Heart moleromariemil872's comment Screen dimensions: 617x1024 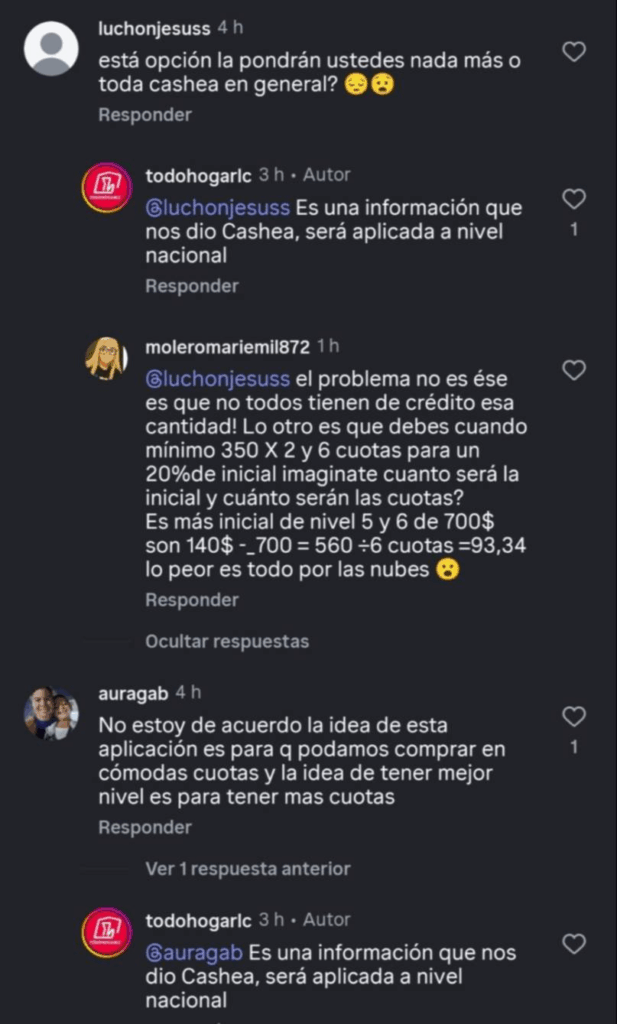[x=573, y=371]
